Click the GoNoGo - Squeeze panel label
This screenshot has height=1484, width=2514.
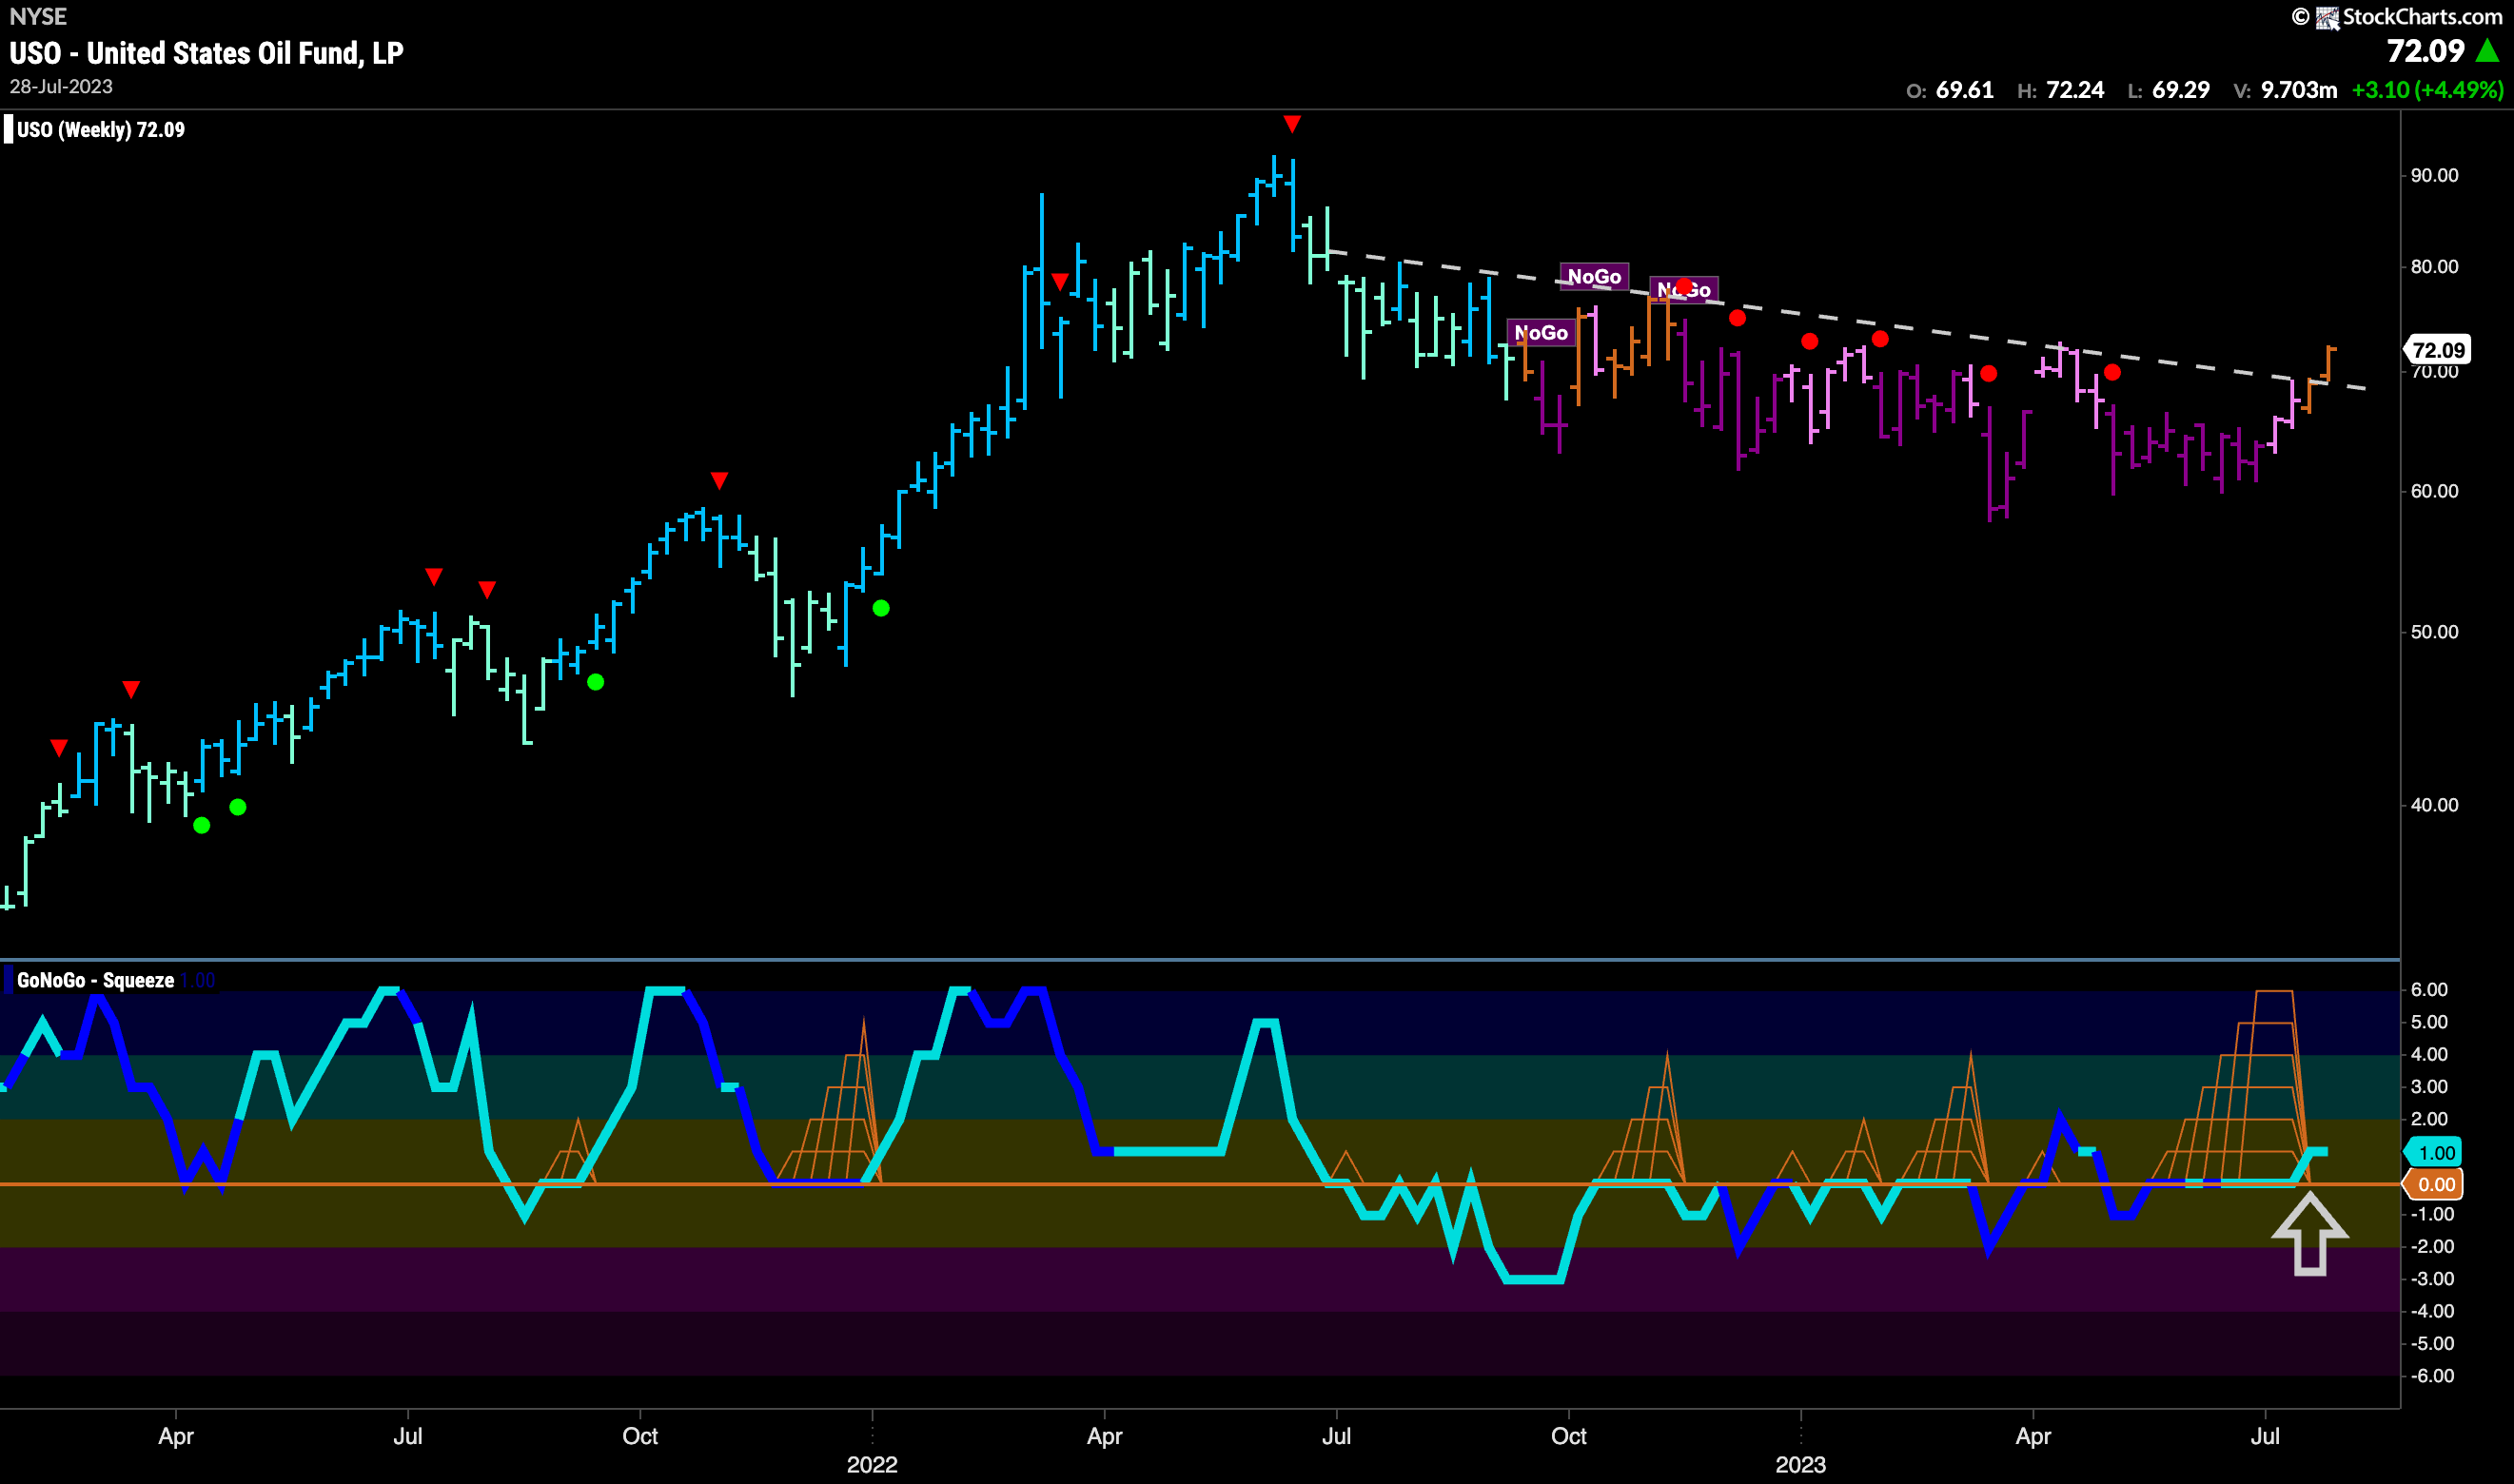coord(95,980)
